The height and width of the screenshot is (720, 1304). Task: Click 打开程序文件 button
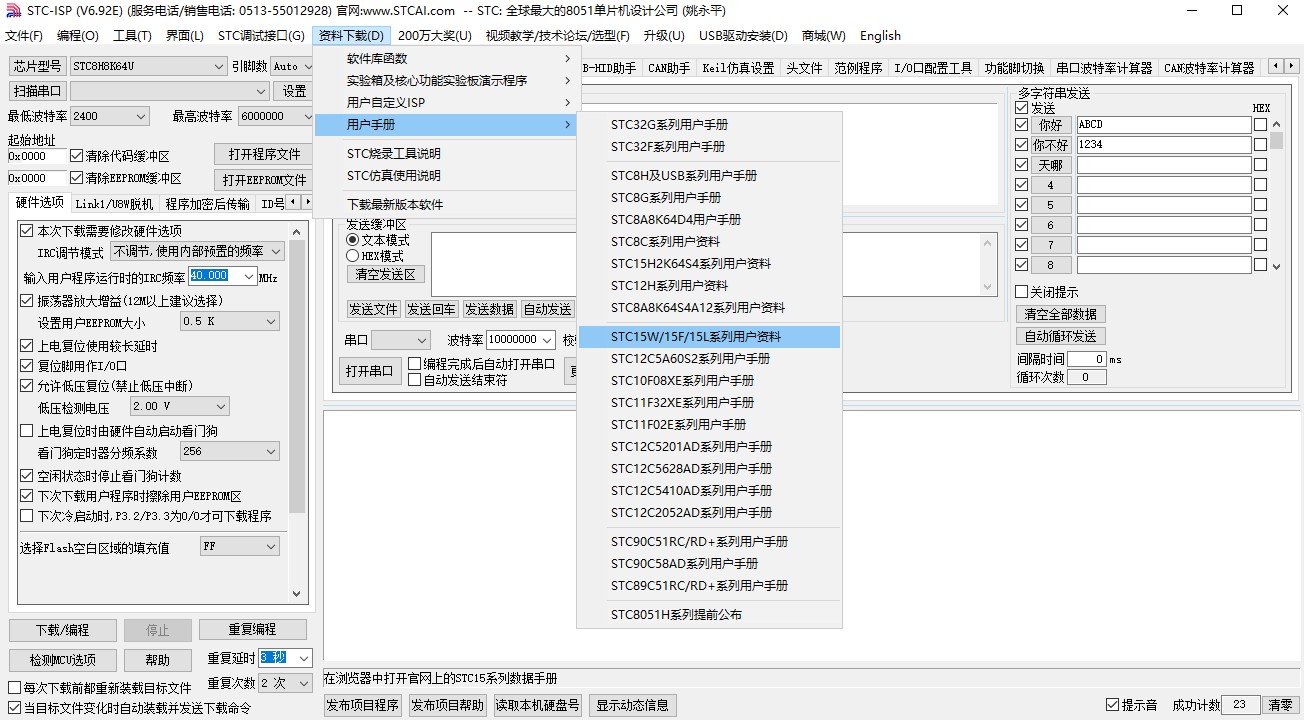click(x=264, y=154)
